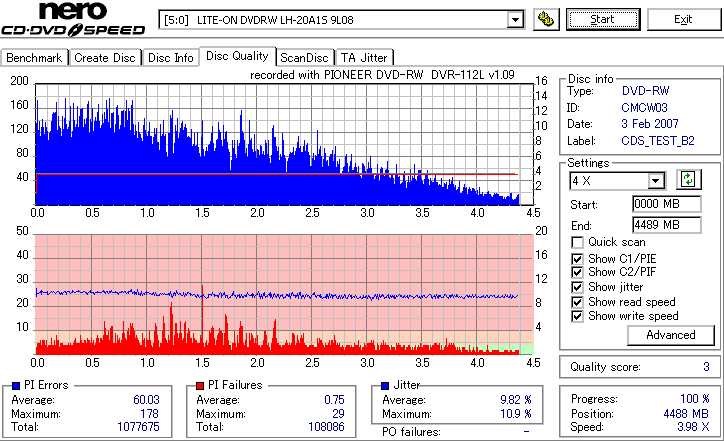
Task: Click the disc ID CMCW03
Action: [644, 108]
